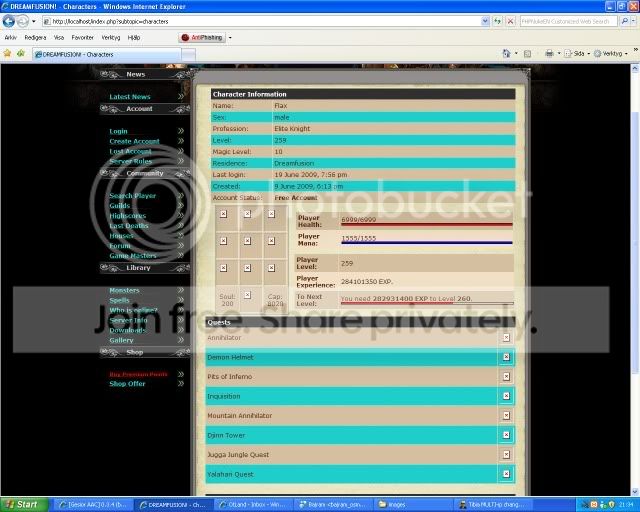Open the Arkiv menu

[11, 38]
